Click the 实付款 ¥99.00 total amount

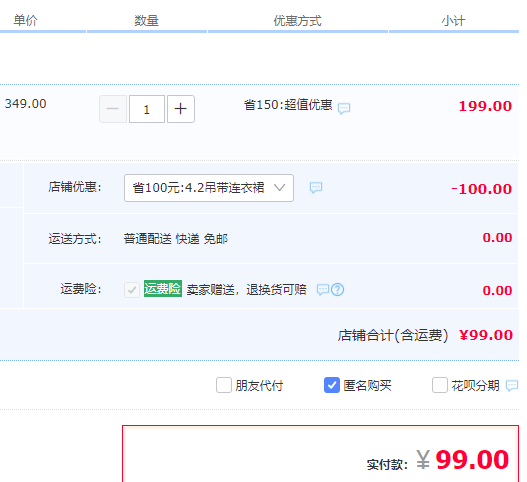coord(462,459)
